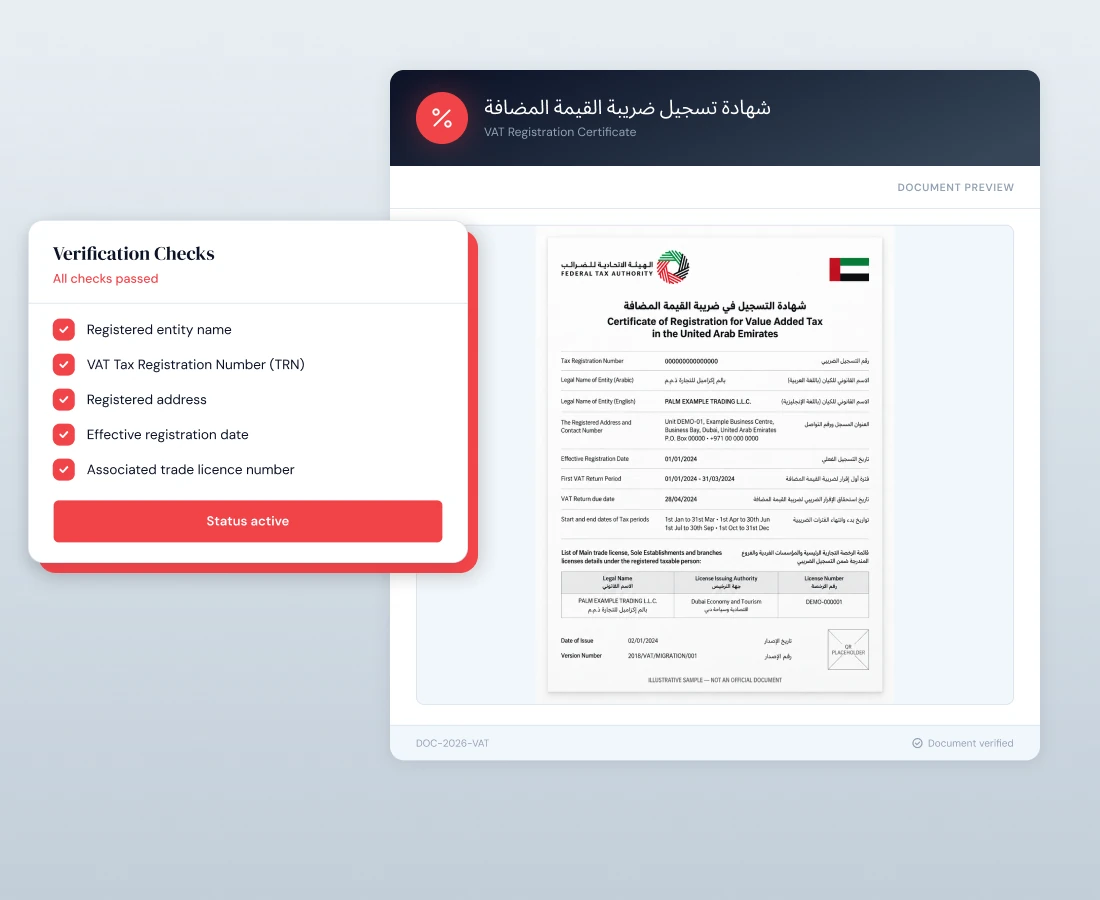Click the All checks passed text
This screenshot has height=900, width=1100.
pyautogui.click(x=106, y=278)
